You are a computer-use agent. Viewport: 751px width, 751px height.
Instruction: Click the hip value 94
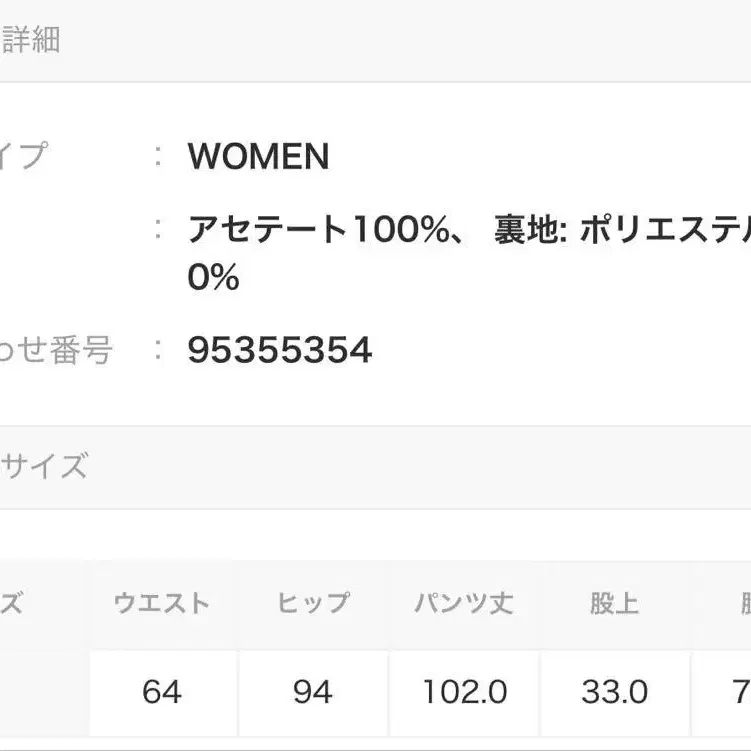click(x=313, y=692)
